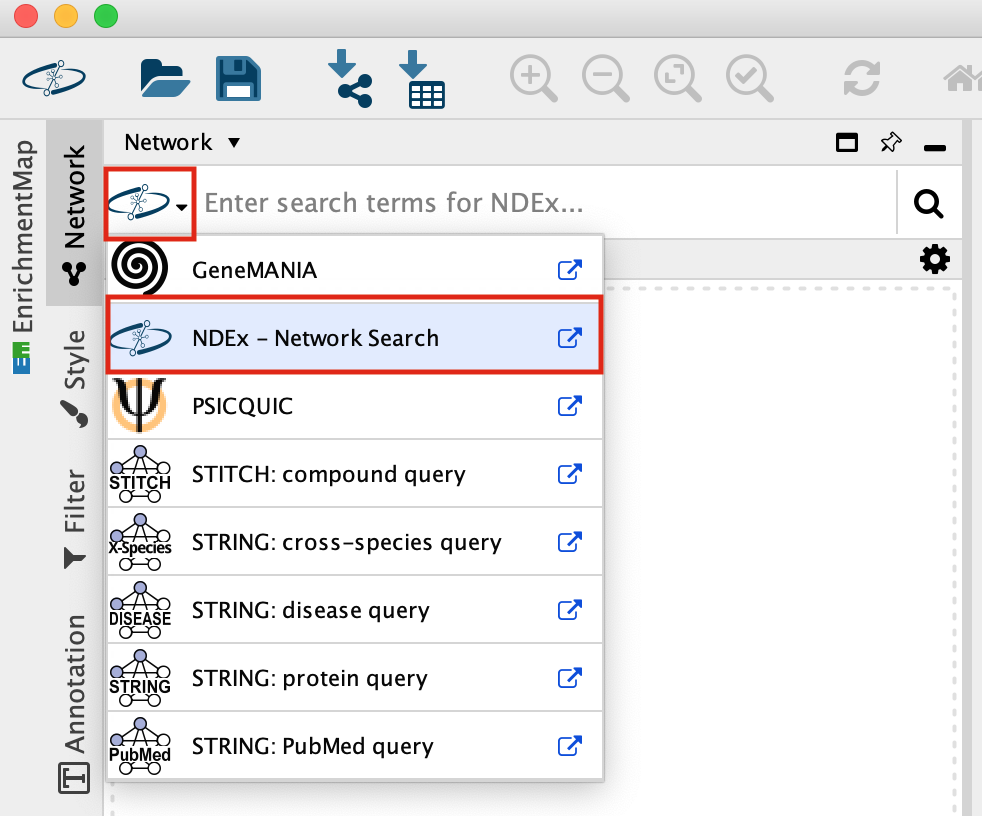This screenshot has width=982, height=816.
Task: Select NDEx – Network Search option
Action: pyautogui.click(x=315, y=338)
